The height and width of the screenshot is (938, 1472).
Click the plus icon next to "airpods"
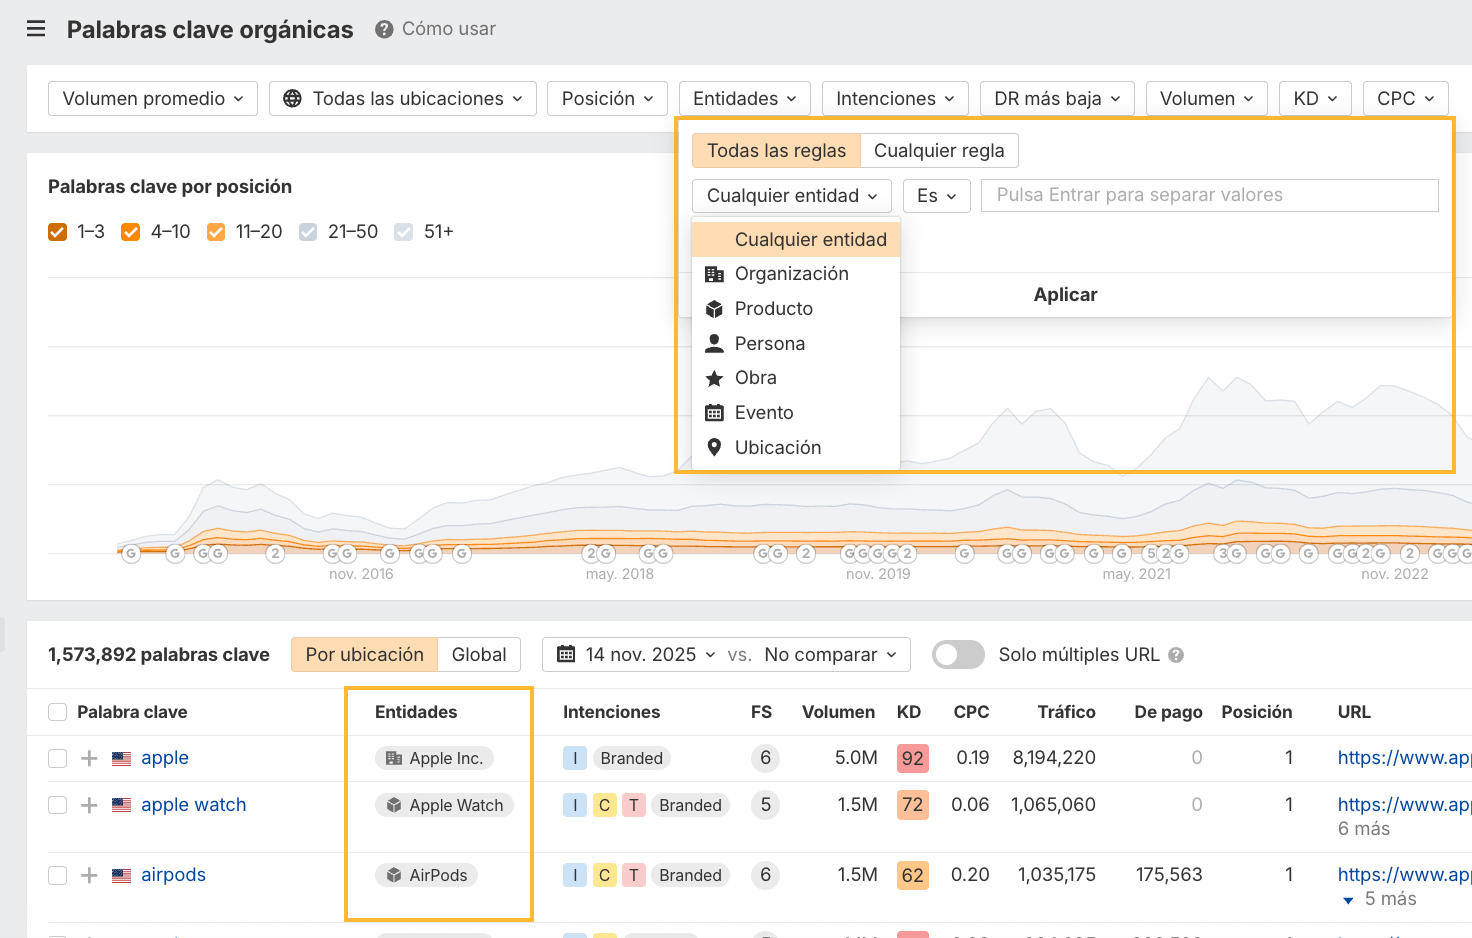click(88, 874)
